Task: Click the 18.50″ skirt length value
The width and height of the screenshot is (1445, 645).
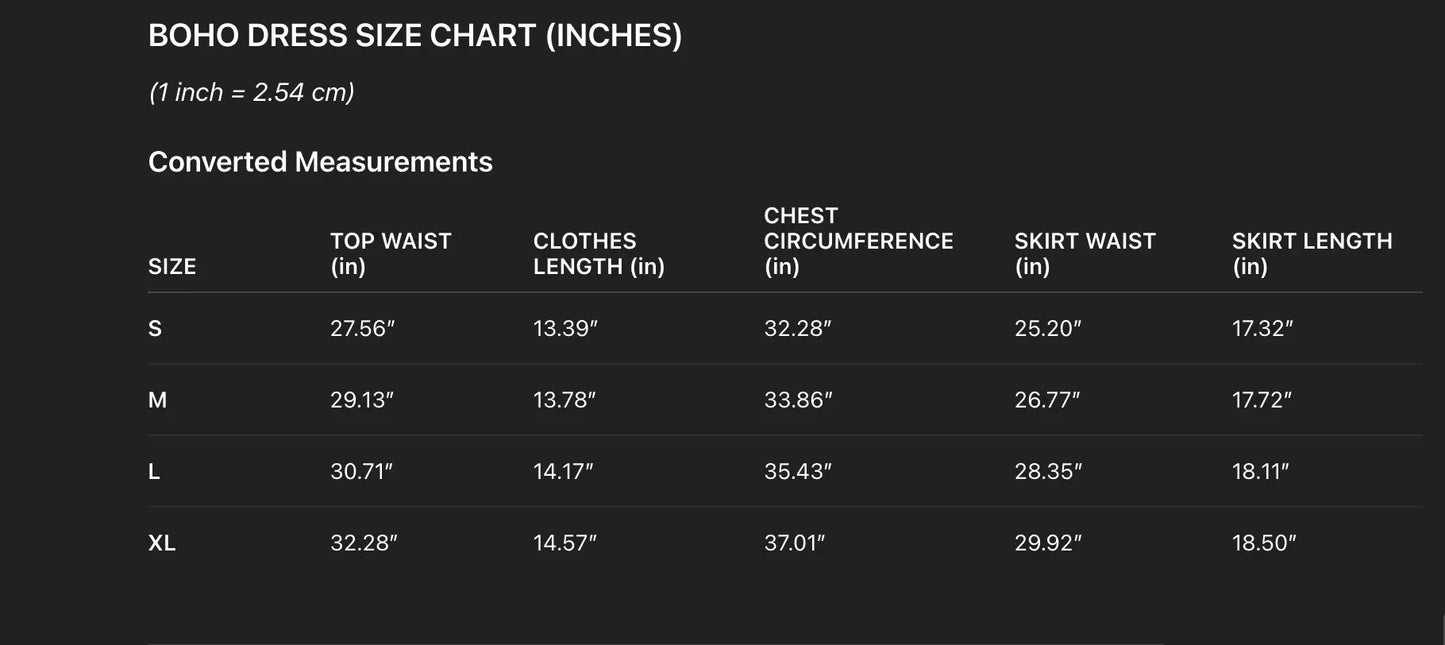Action: [x=1264, y=544]
